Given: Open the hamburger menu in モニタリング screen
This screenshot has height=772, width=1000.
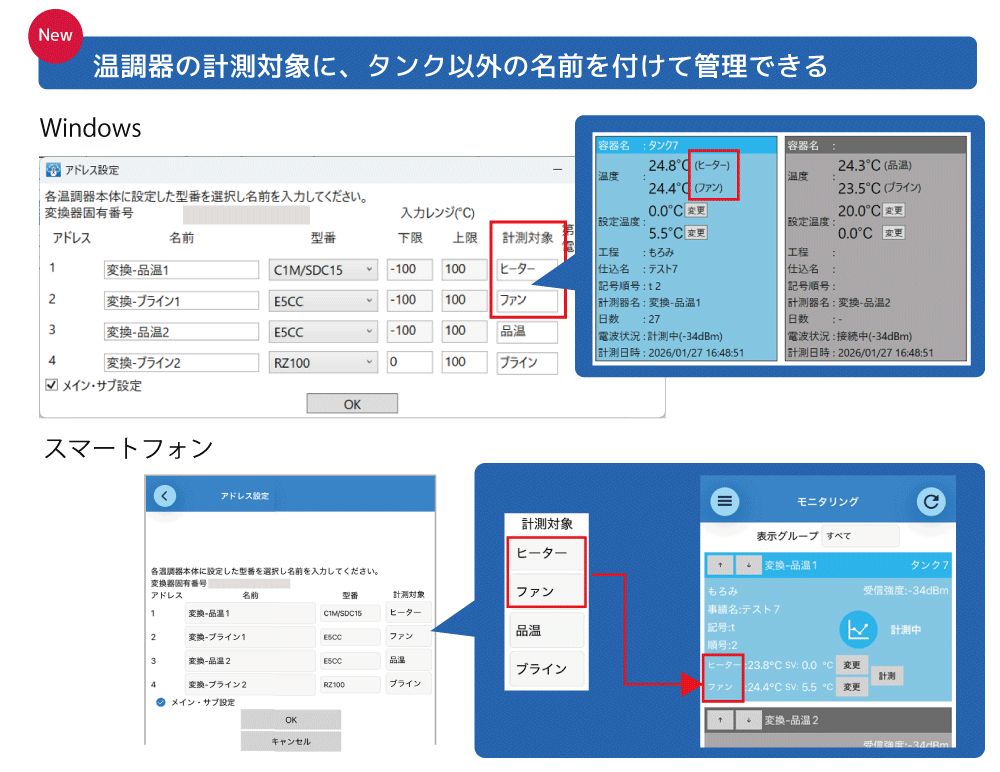Looking at the screenshot, I should click(725, 501).
